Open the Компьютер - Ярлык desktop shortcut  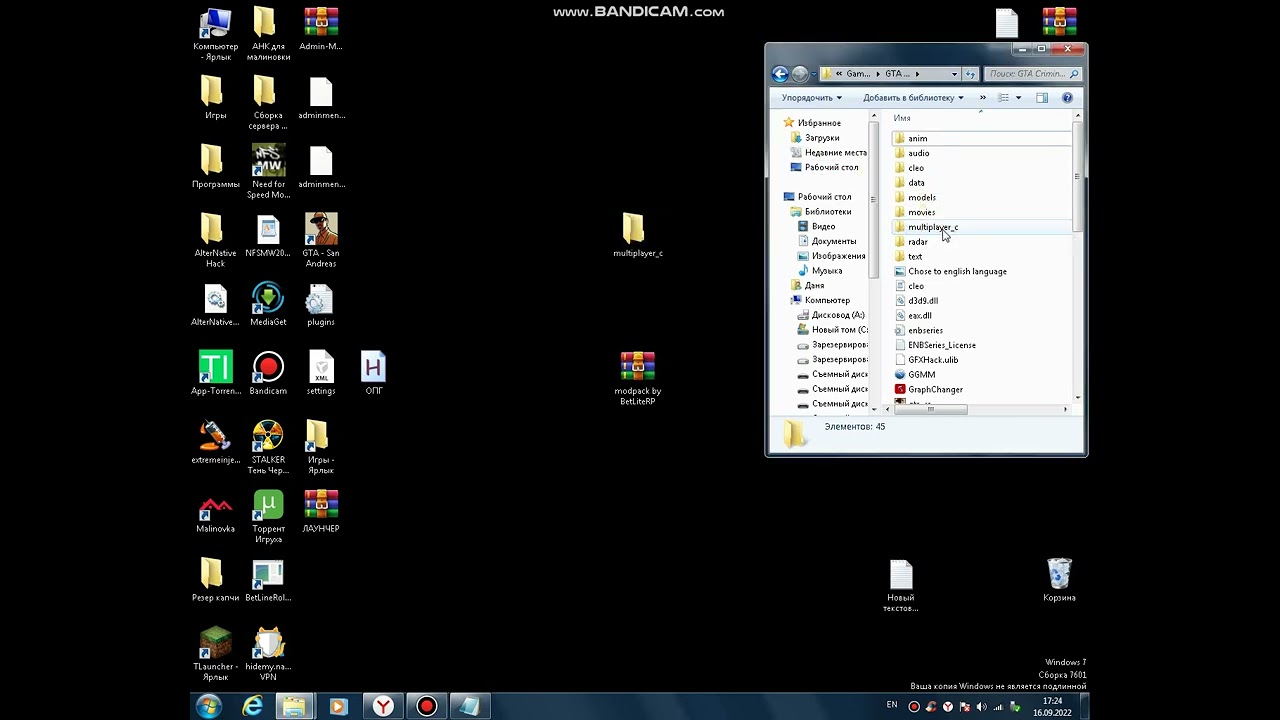pos(216,34)
